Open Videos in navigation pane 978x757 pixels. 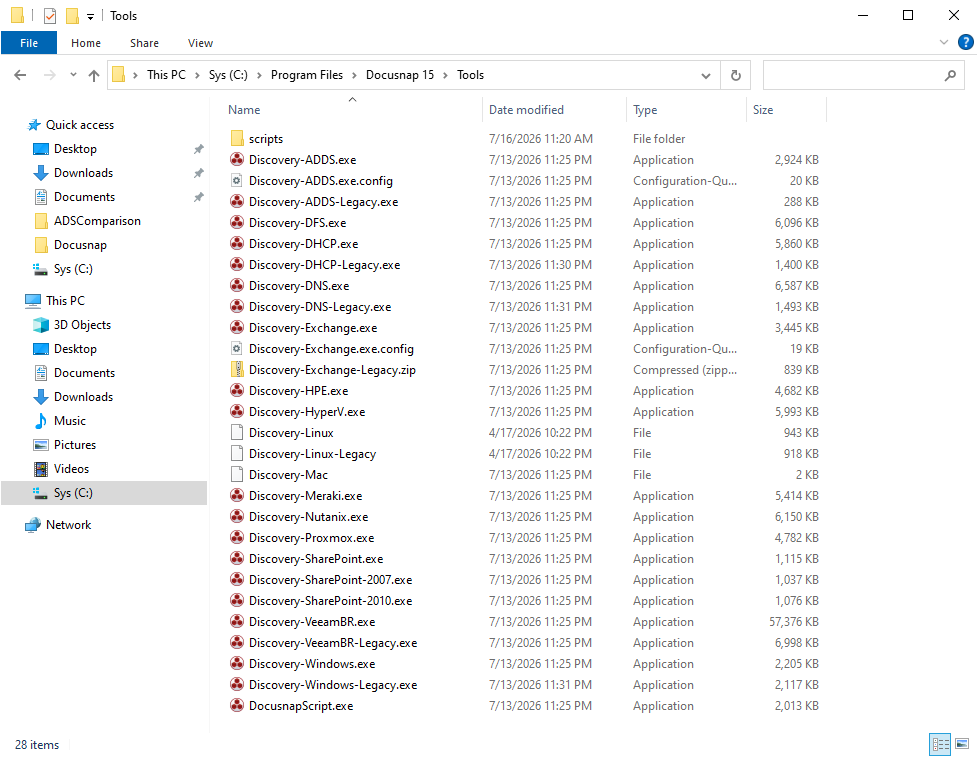click(72, 469)
